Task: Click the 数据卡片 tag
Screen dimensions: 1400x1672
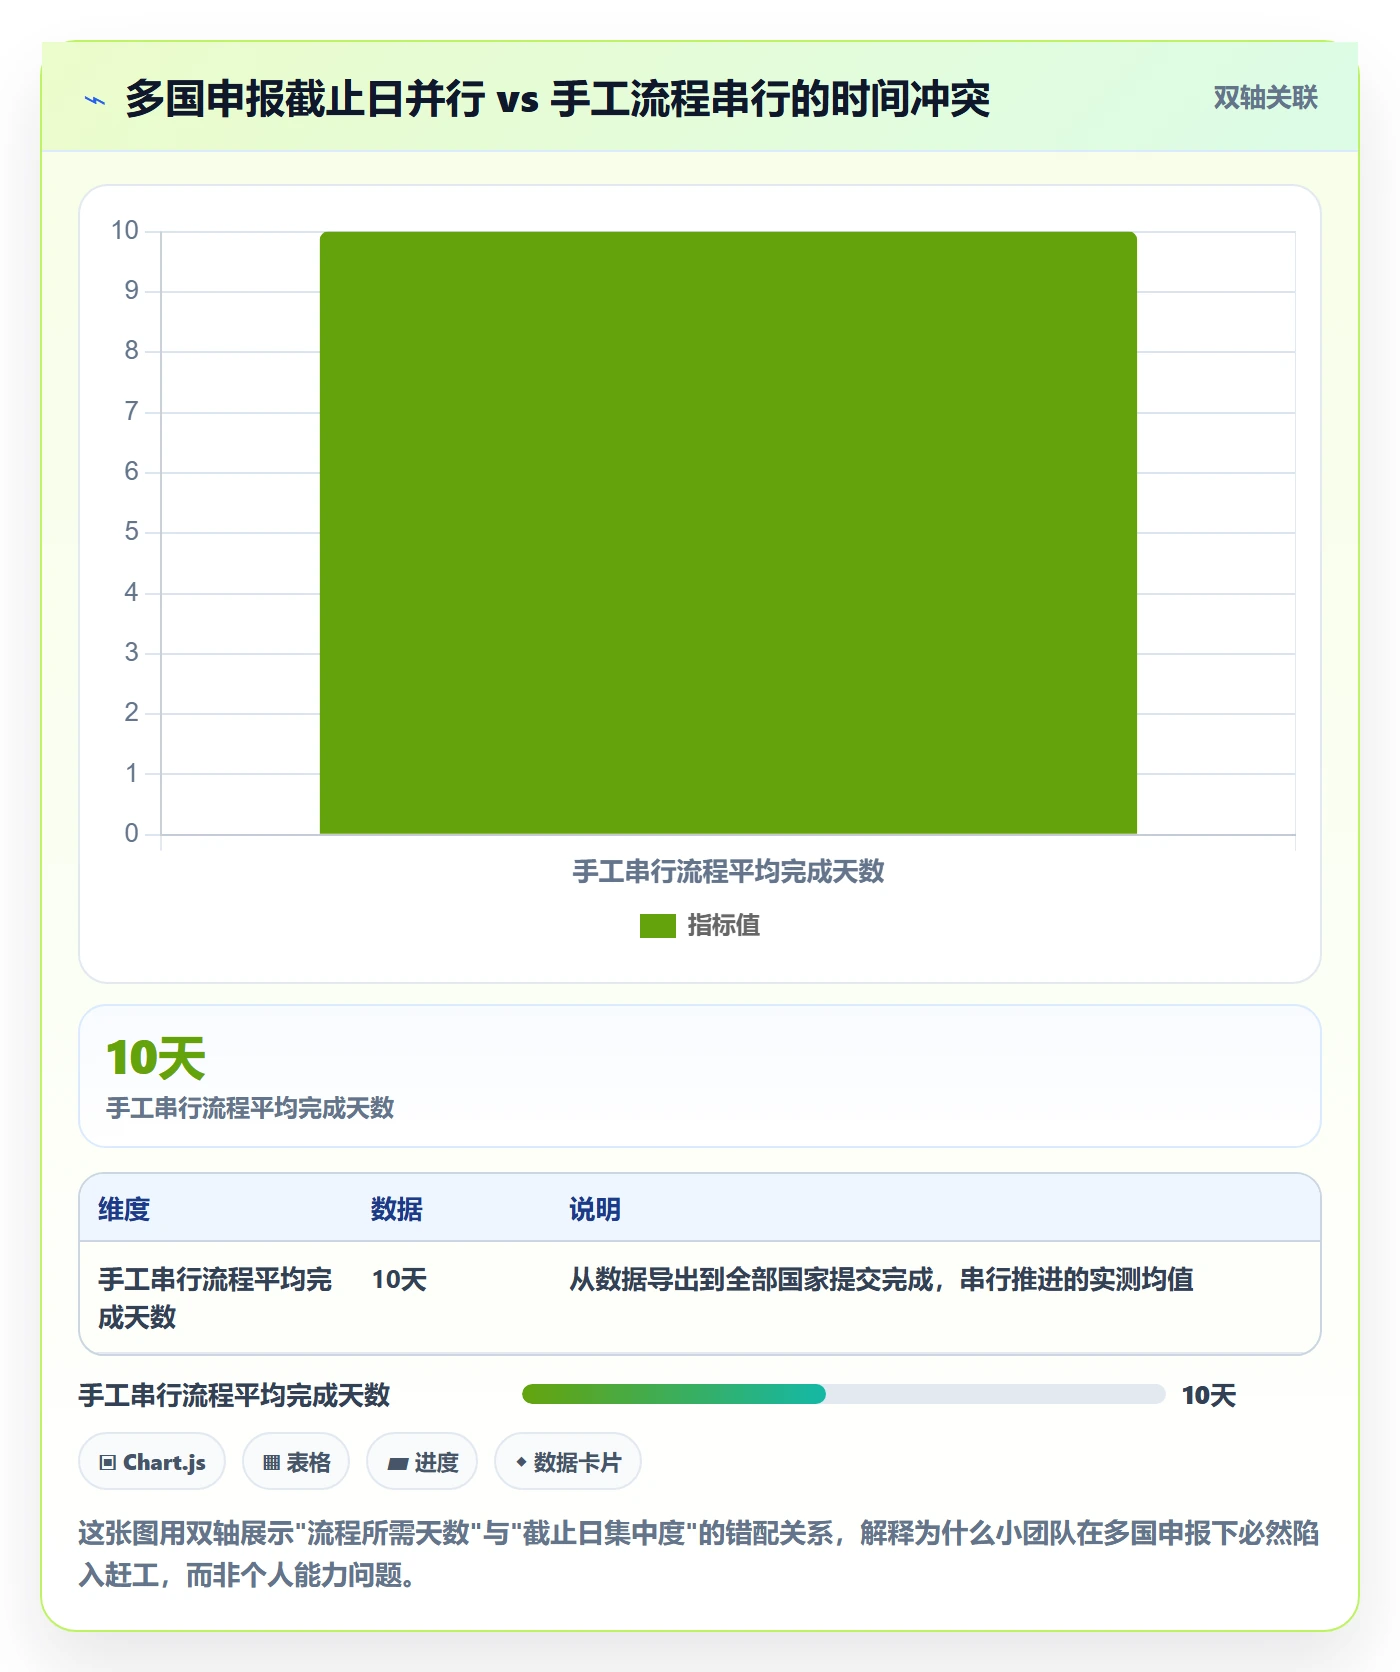Action: pos(568,1462)
